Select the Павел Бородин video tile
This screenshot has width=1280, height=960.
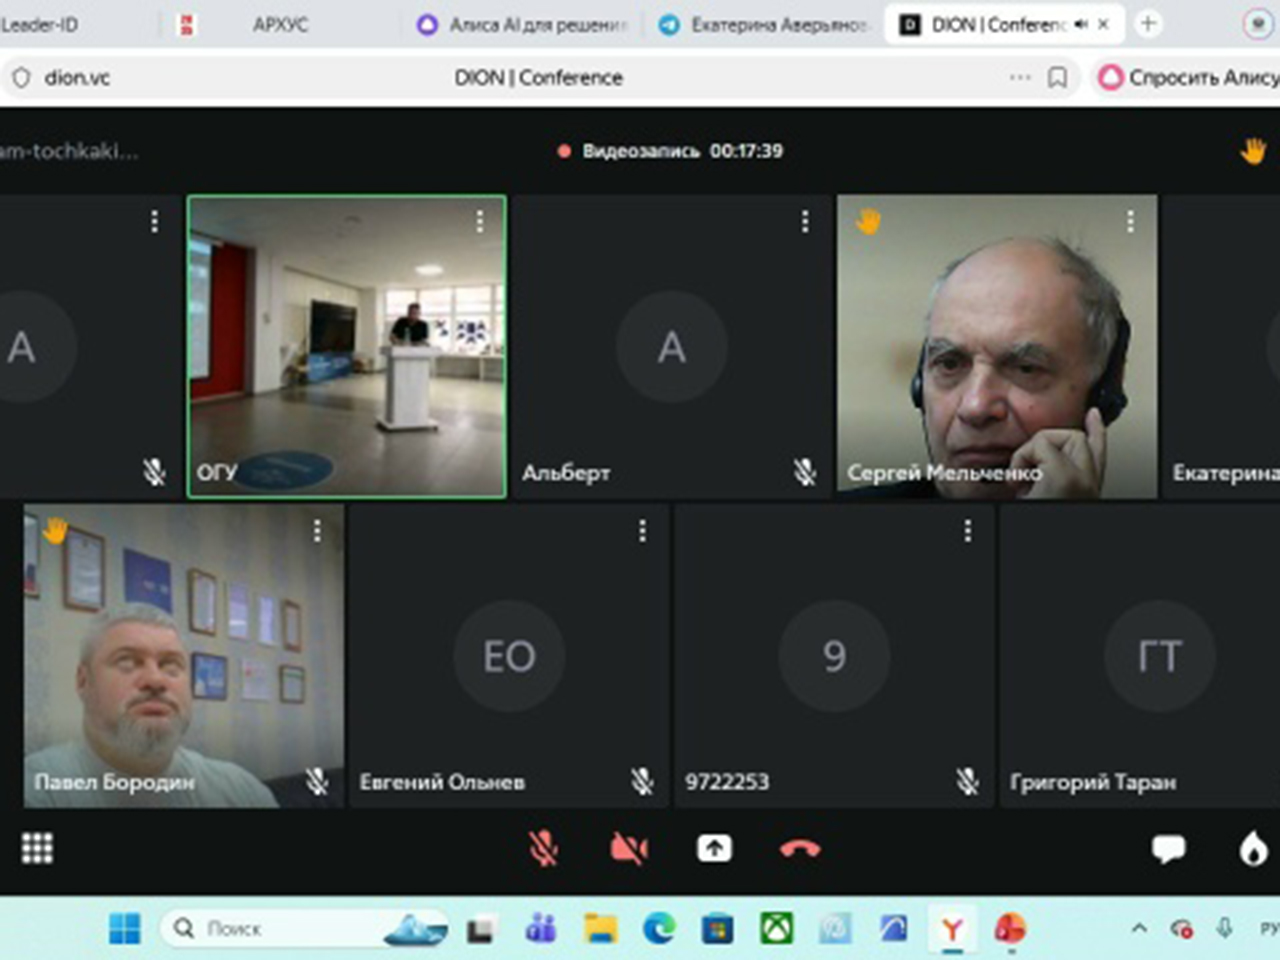point(183,655)
